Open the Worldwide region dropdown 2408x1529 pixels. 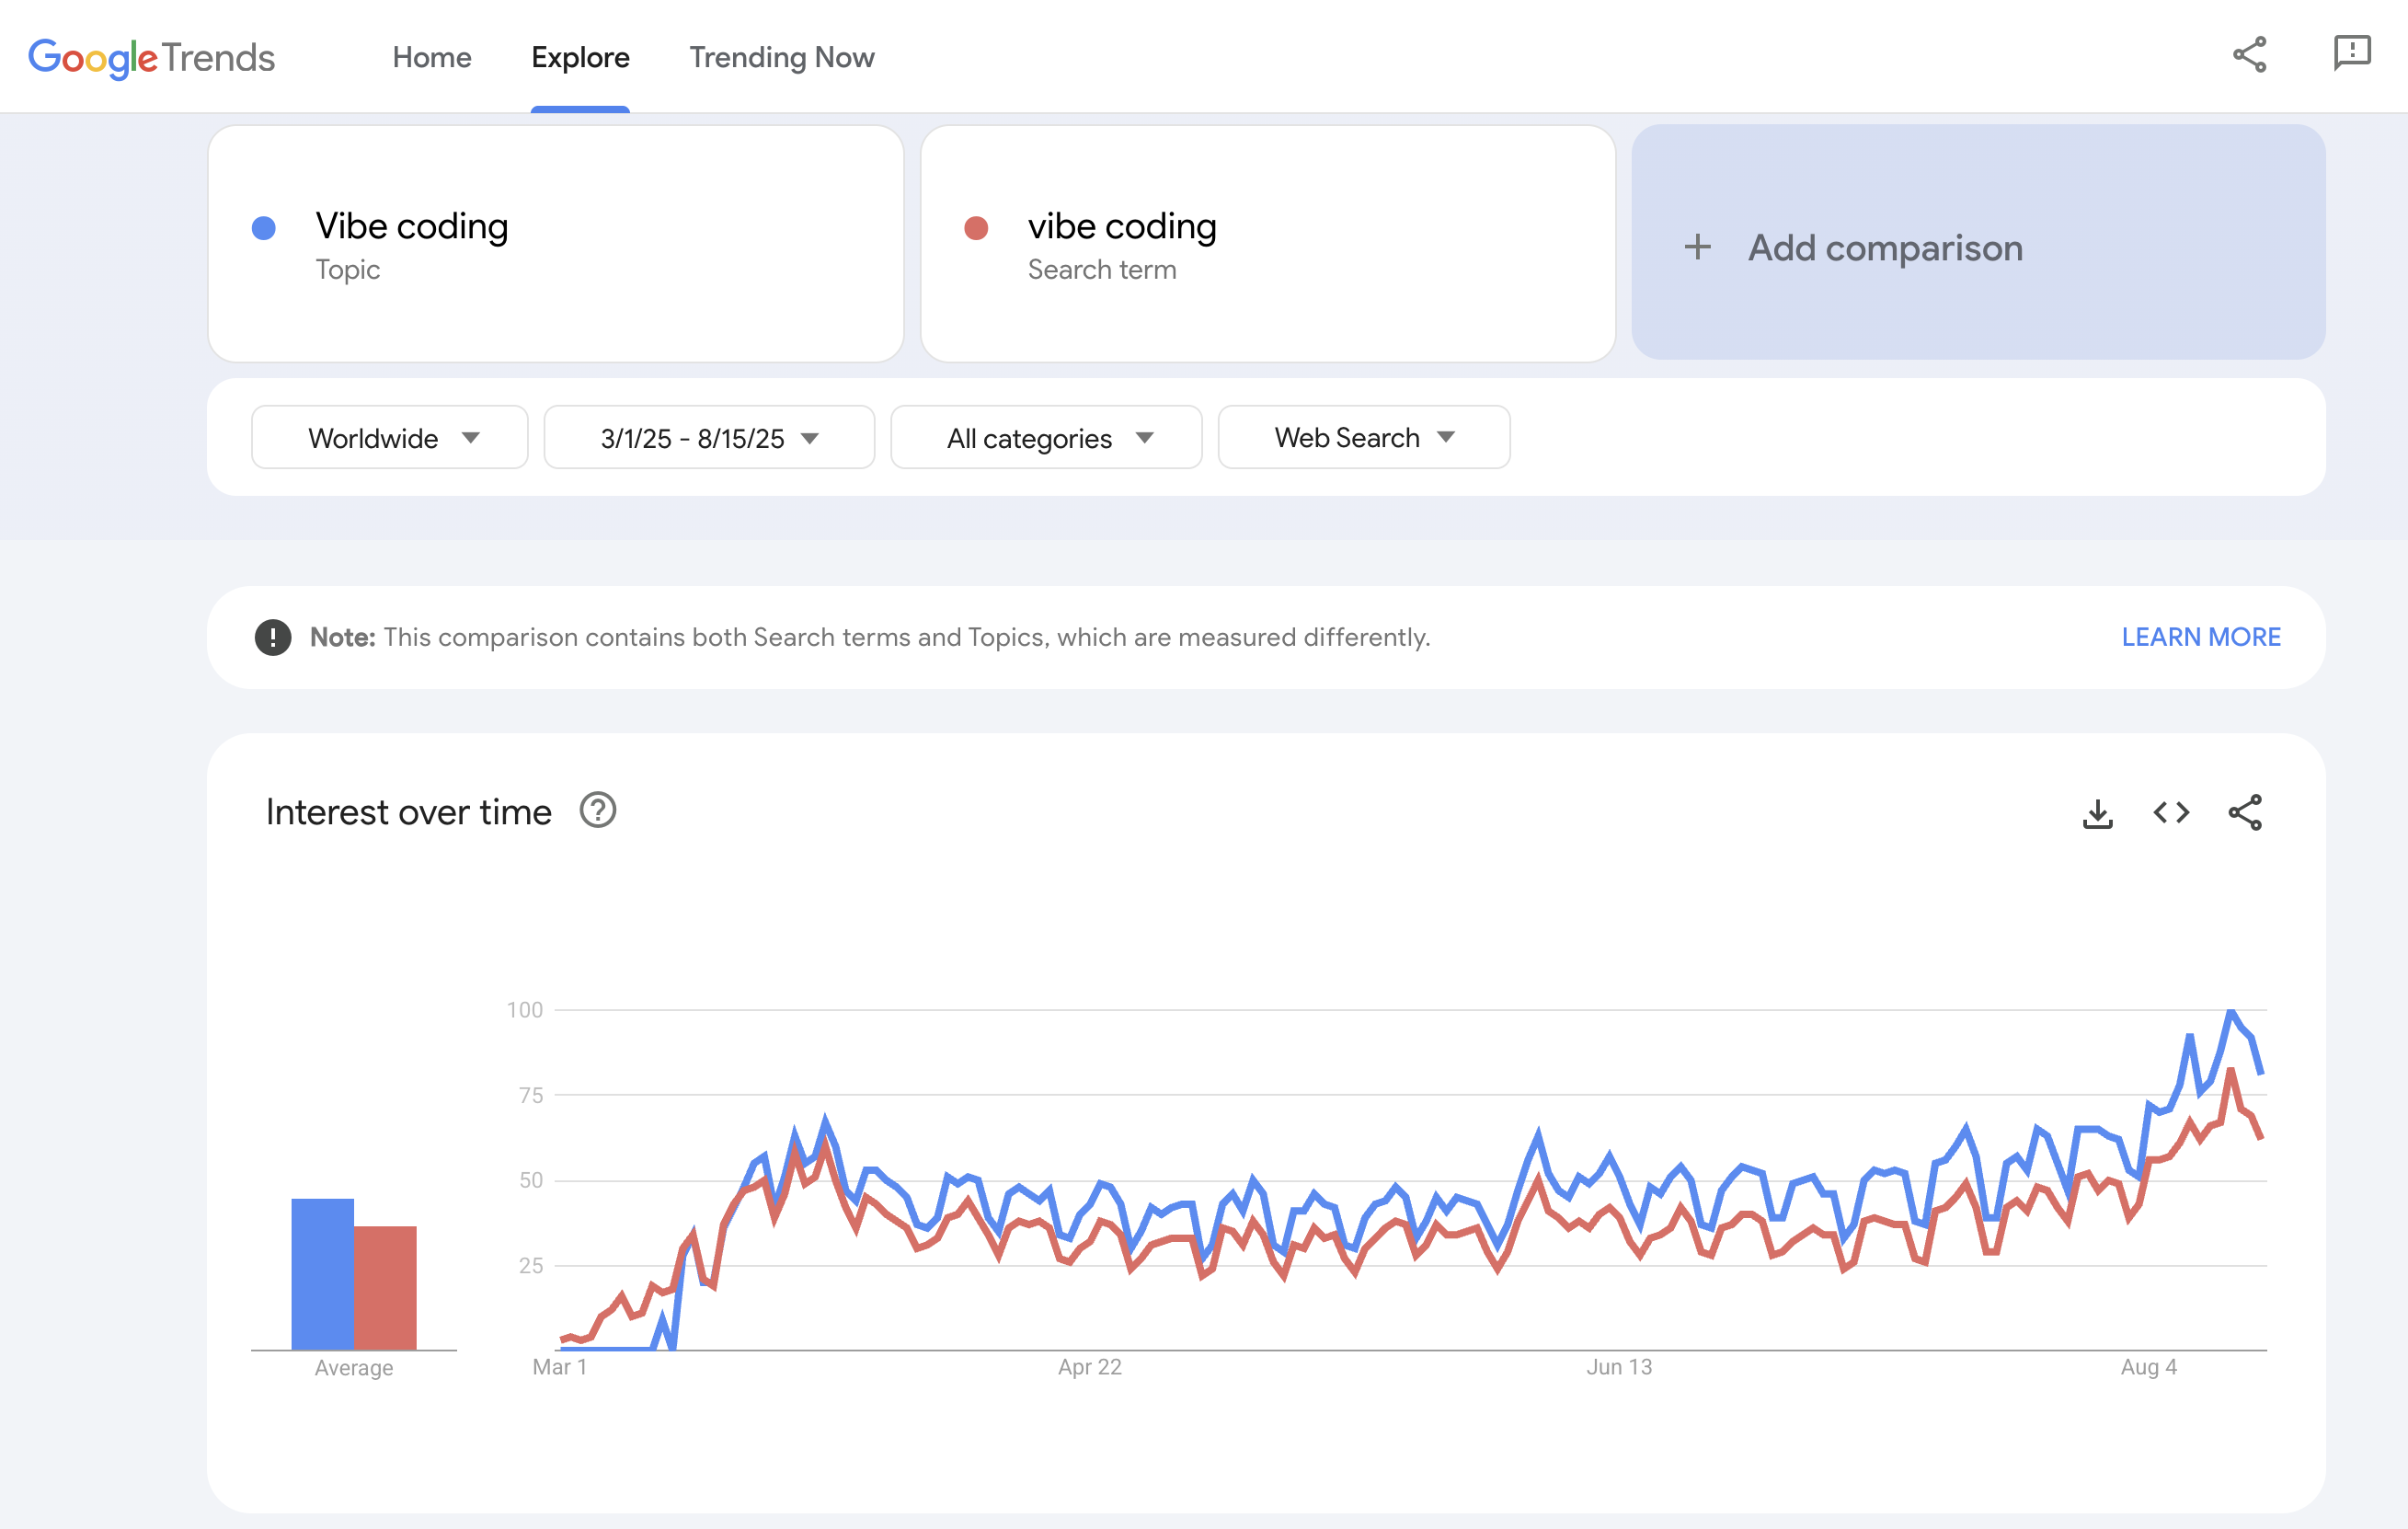click(389, 437)
